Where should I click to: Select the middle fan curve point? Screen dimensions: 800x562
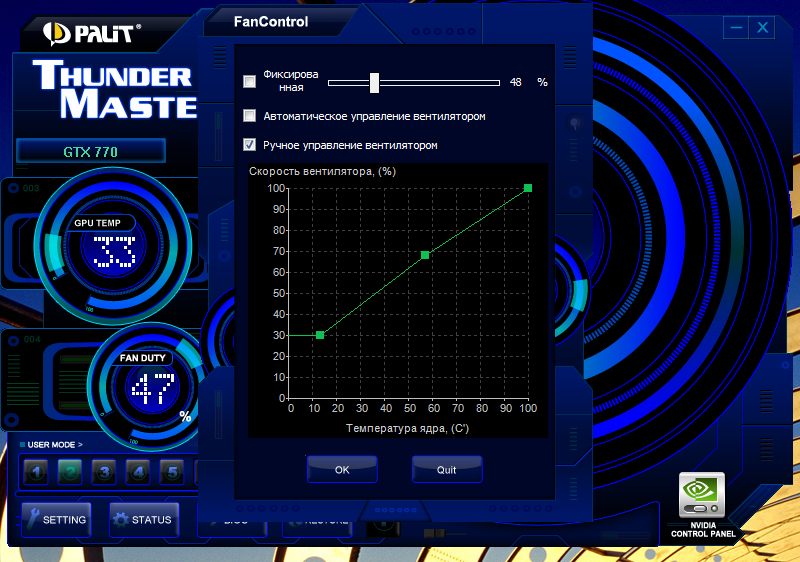425,255
